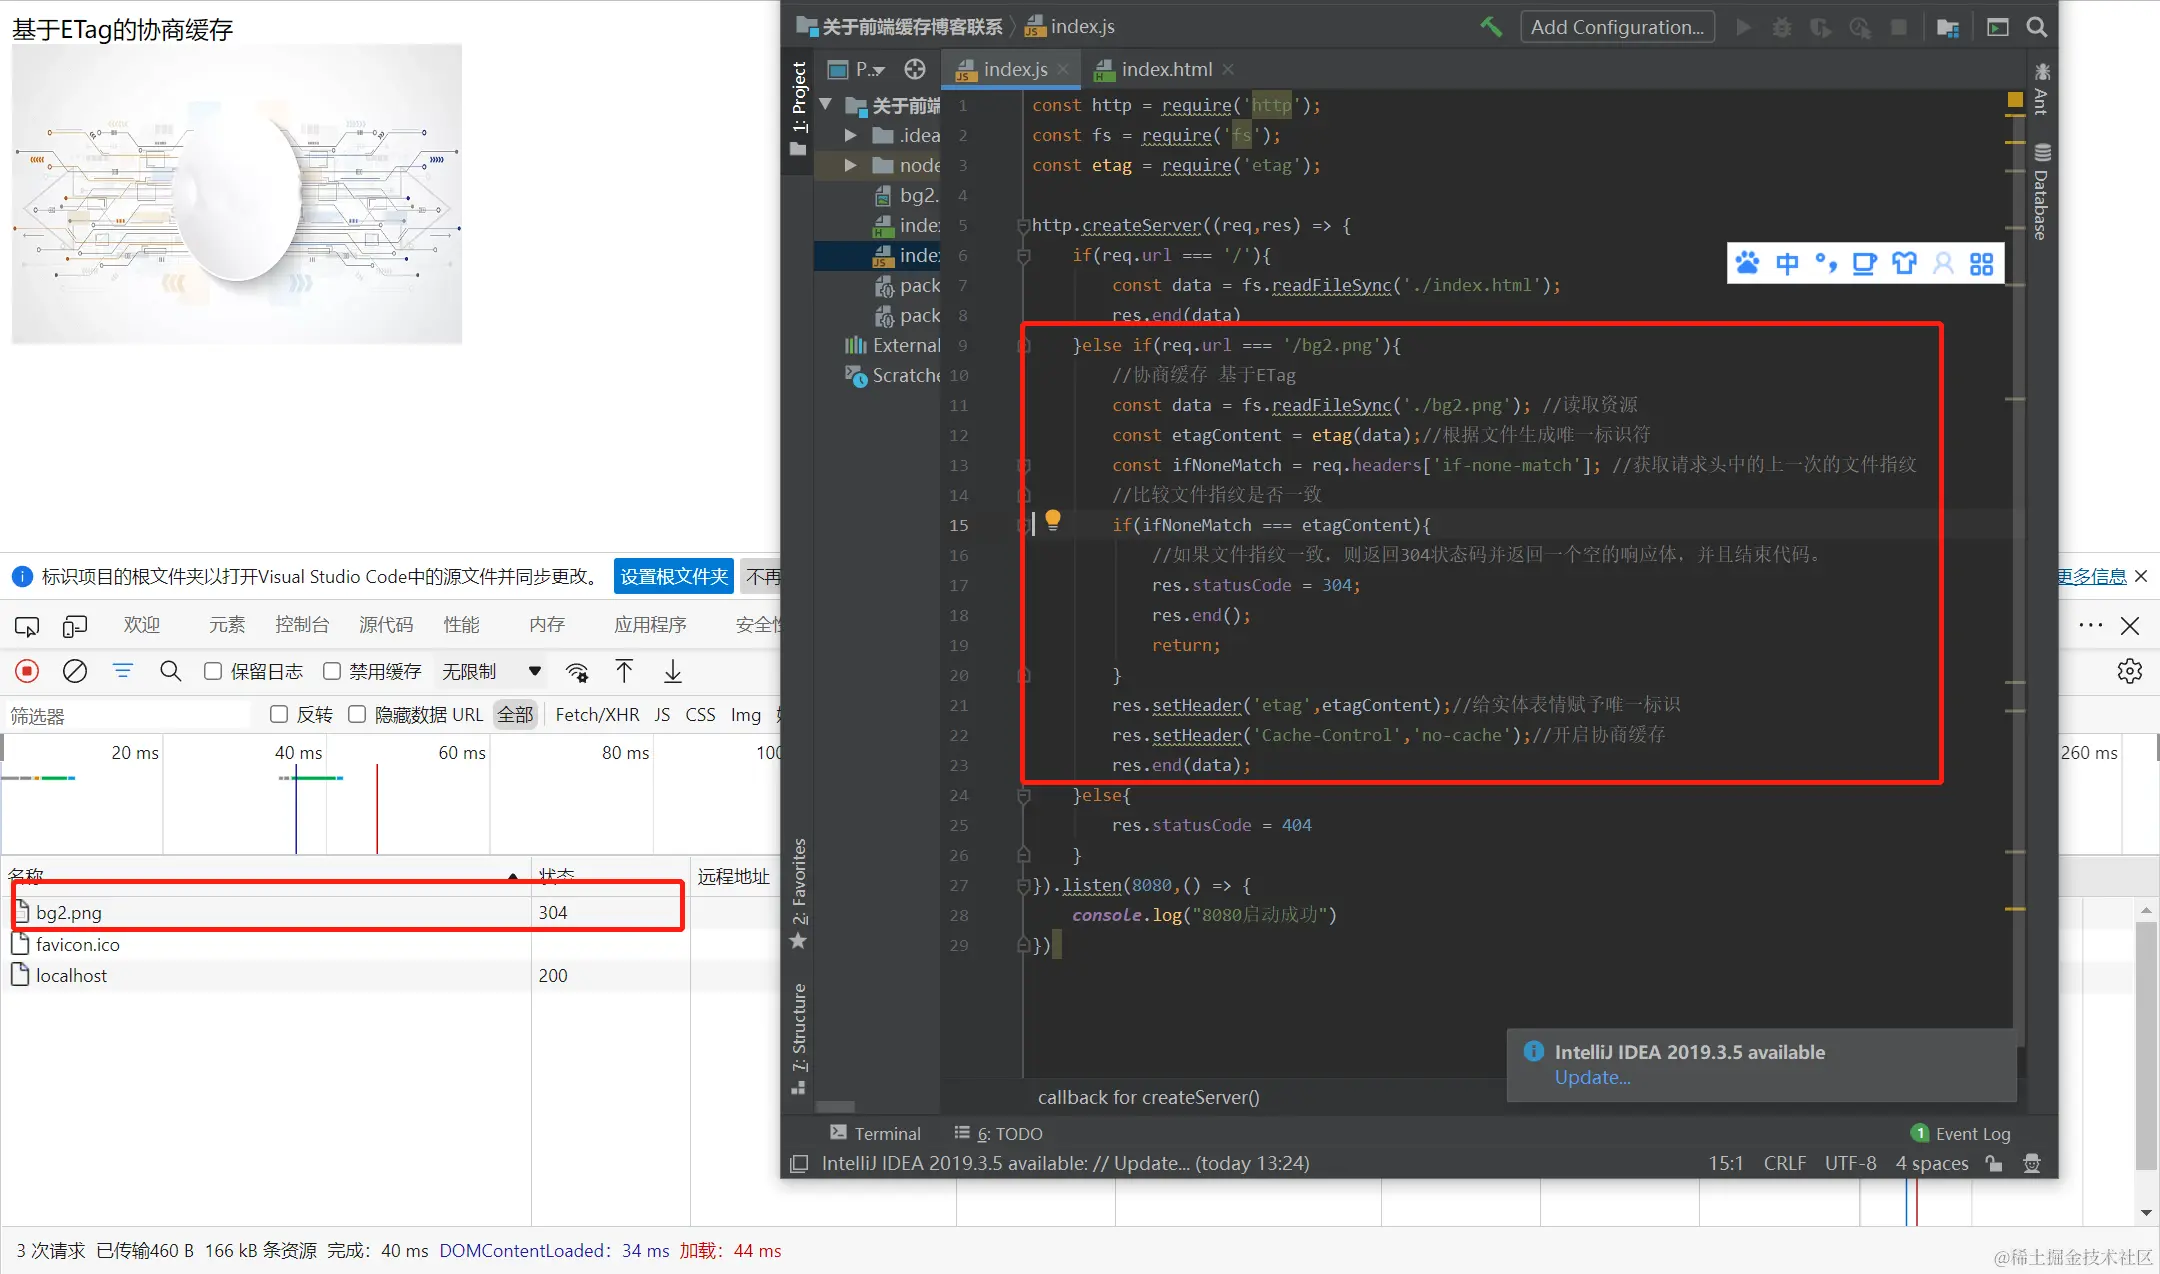Viewport: 2160px width, 1274px height.
Task: Toggle the network filter funnel icon
Action: [x=122, y=671]
